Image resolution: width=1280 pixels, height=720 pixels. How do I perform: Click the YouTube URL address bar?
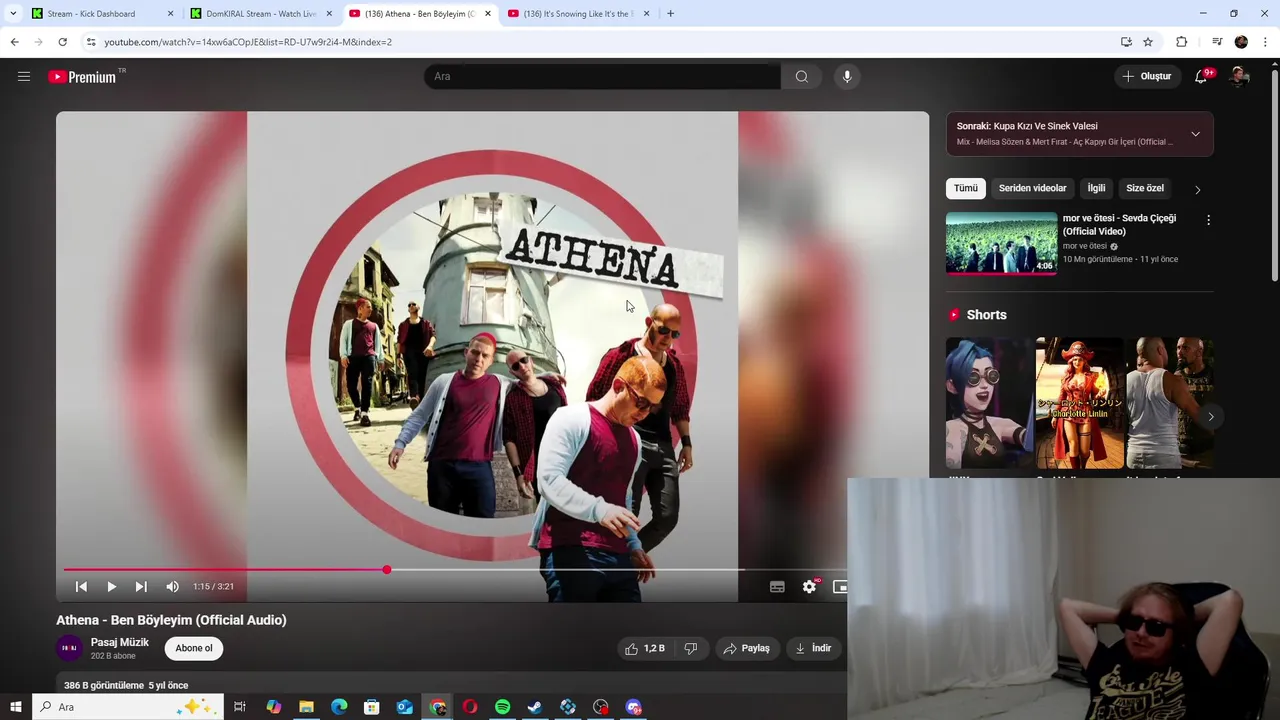pos(600,42)
